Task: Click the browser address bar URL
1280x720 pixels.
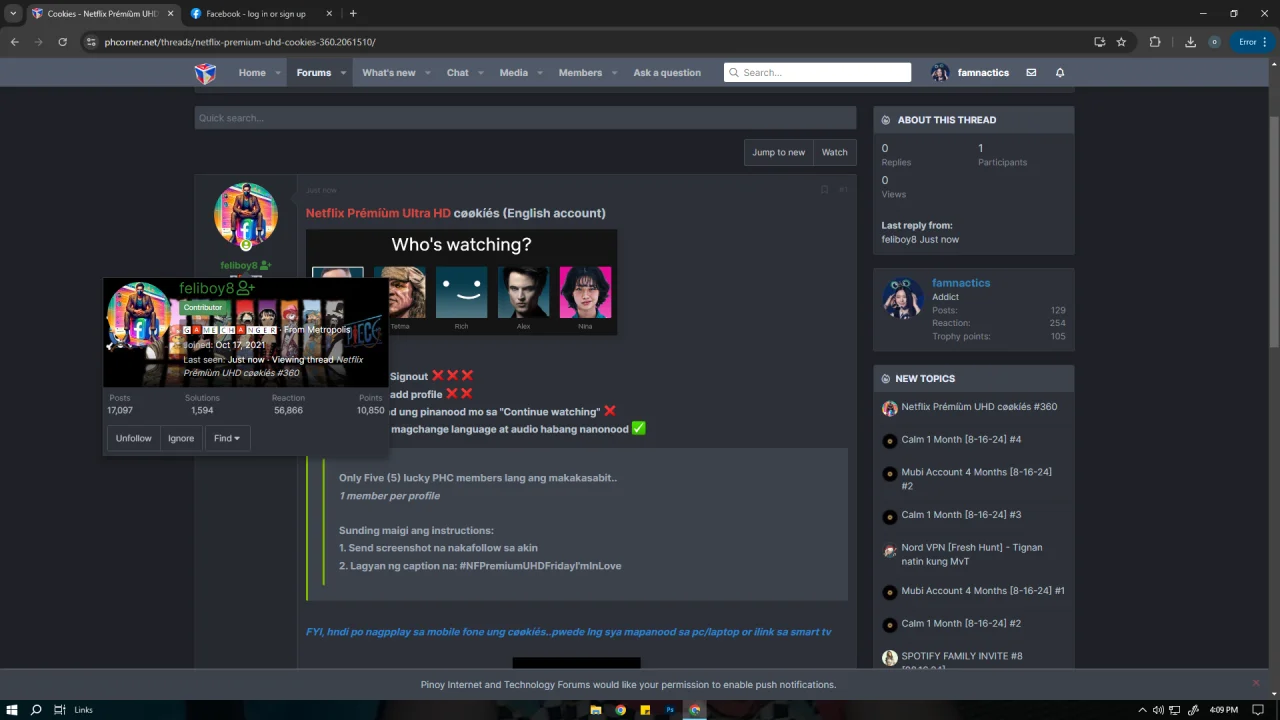Action: coord(240,42)
